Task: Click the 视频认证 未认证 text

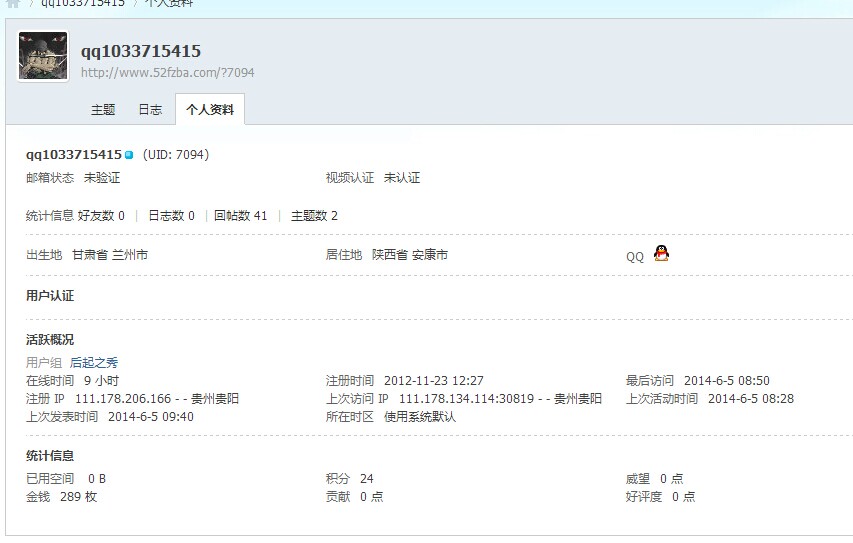Action: 373,178
